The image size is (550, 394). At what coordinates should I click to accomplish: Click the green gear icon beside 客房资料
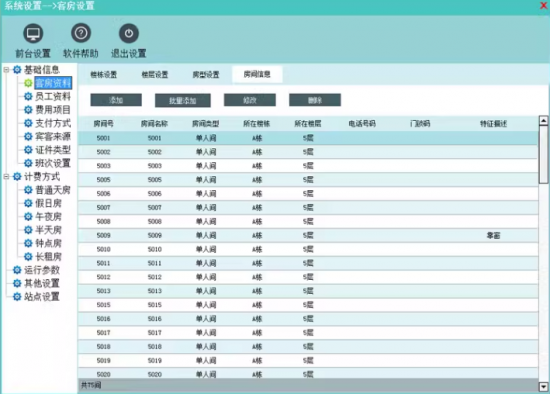(x=28, y=83)
